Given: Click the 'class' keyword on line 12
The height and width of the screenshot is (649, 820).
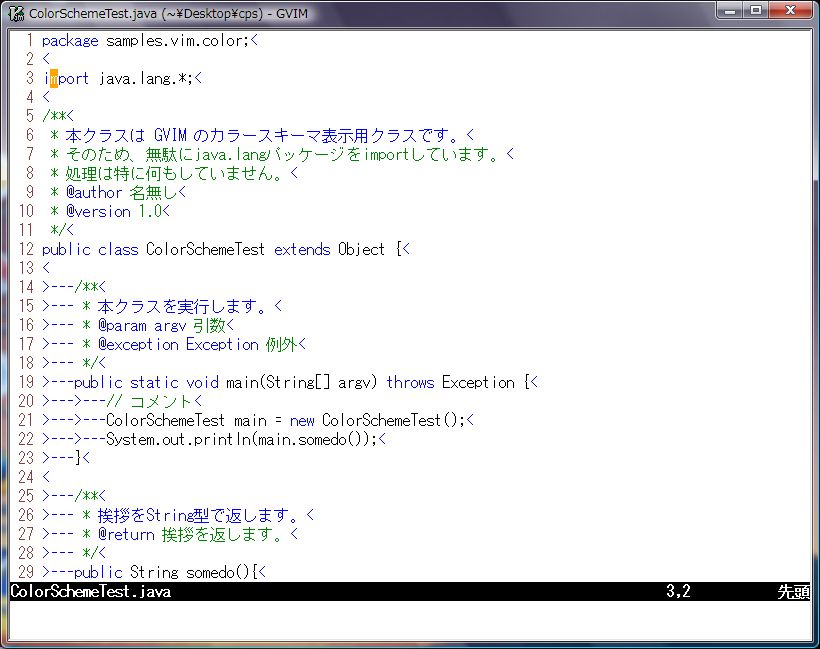Looking at the screenshot, I should 118,249.
